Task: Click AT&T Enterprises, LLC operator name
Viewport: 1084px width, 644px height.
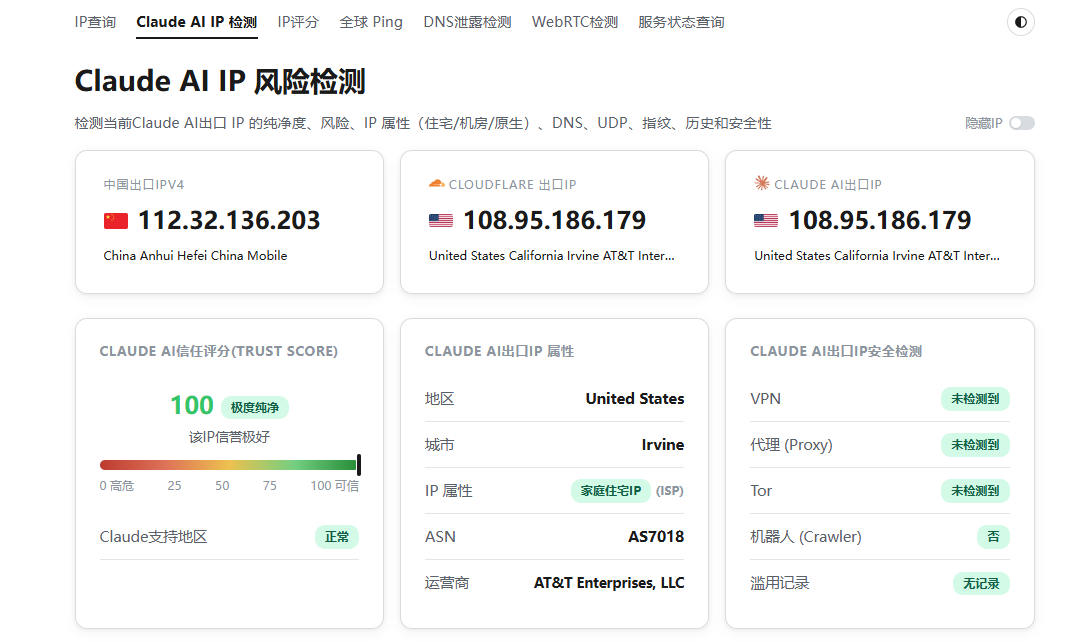Action: (x=608, y=583)
